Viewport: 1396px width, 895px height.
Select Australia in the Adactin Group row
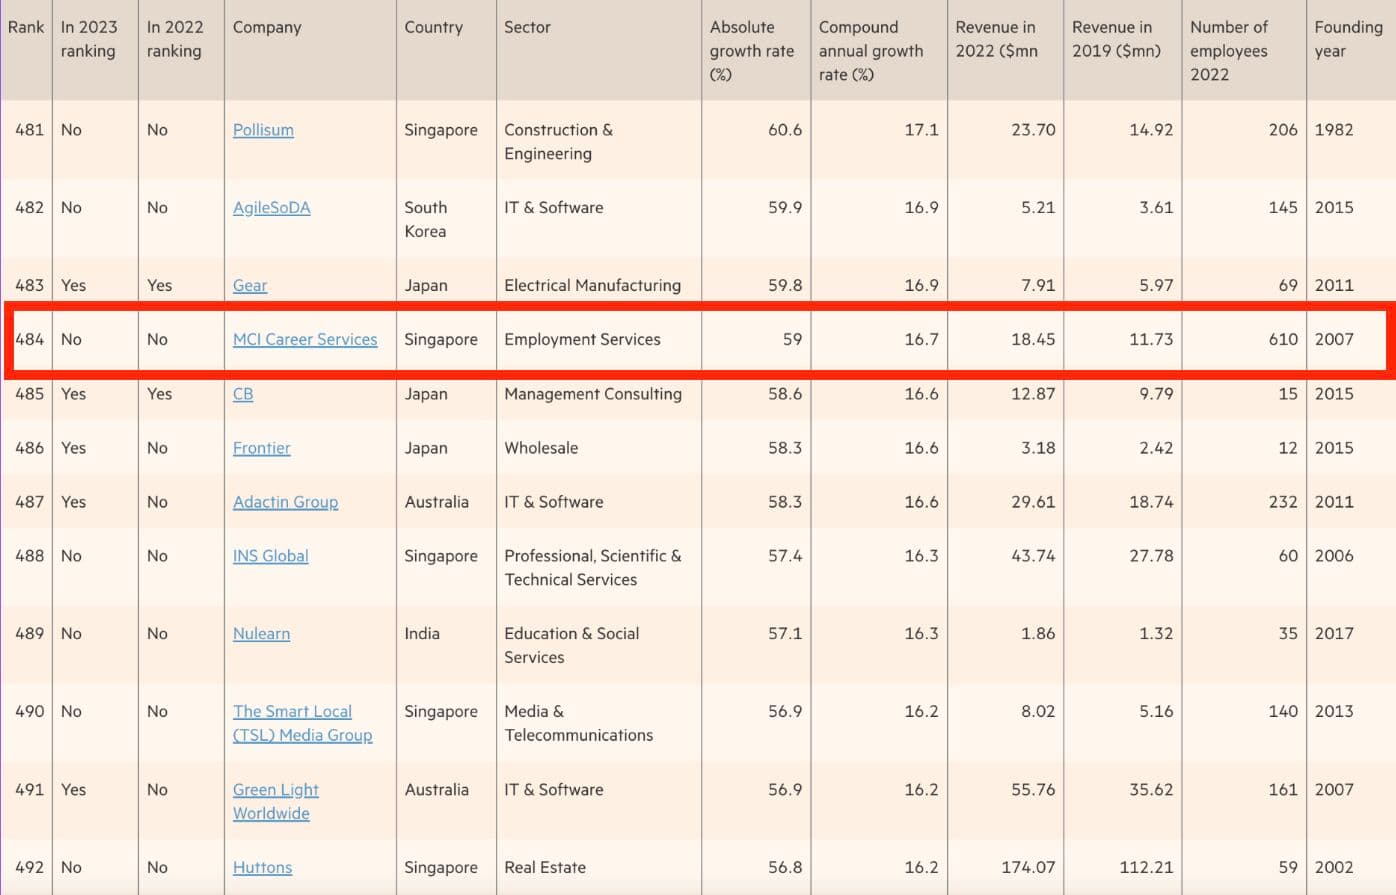point(436,502)
